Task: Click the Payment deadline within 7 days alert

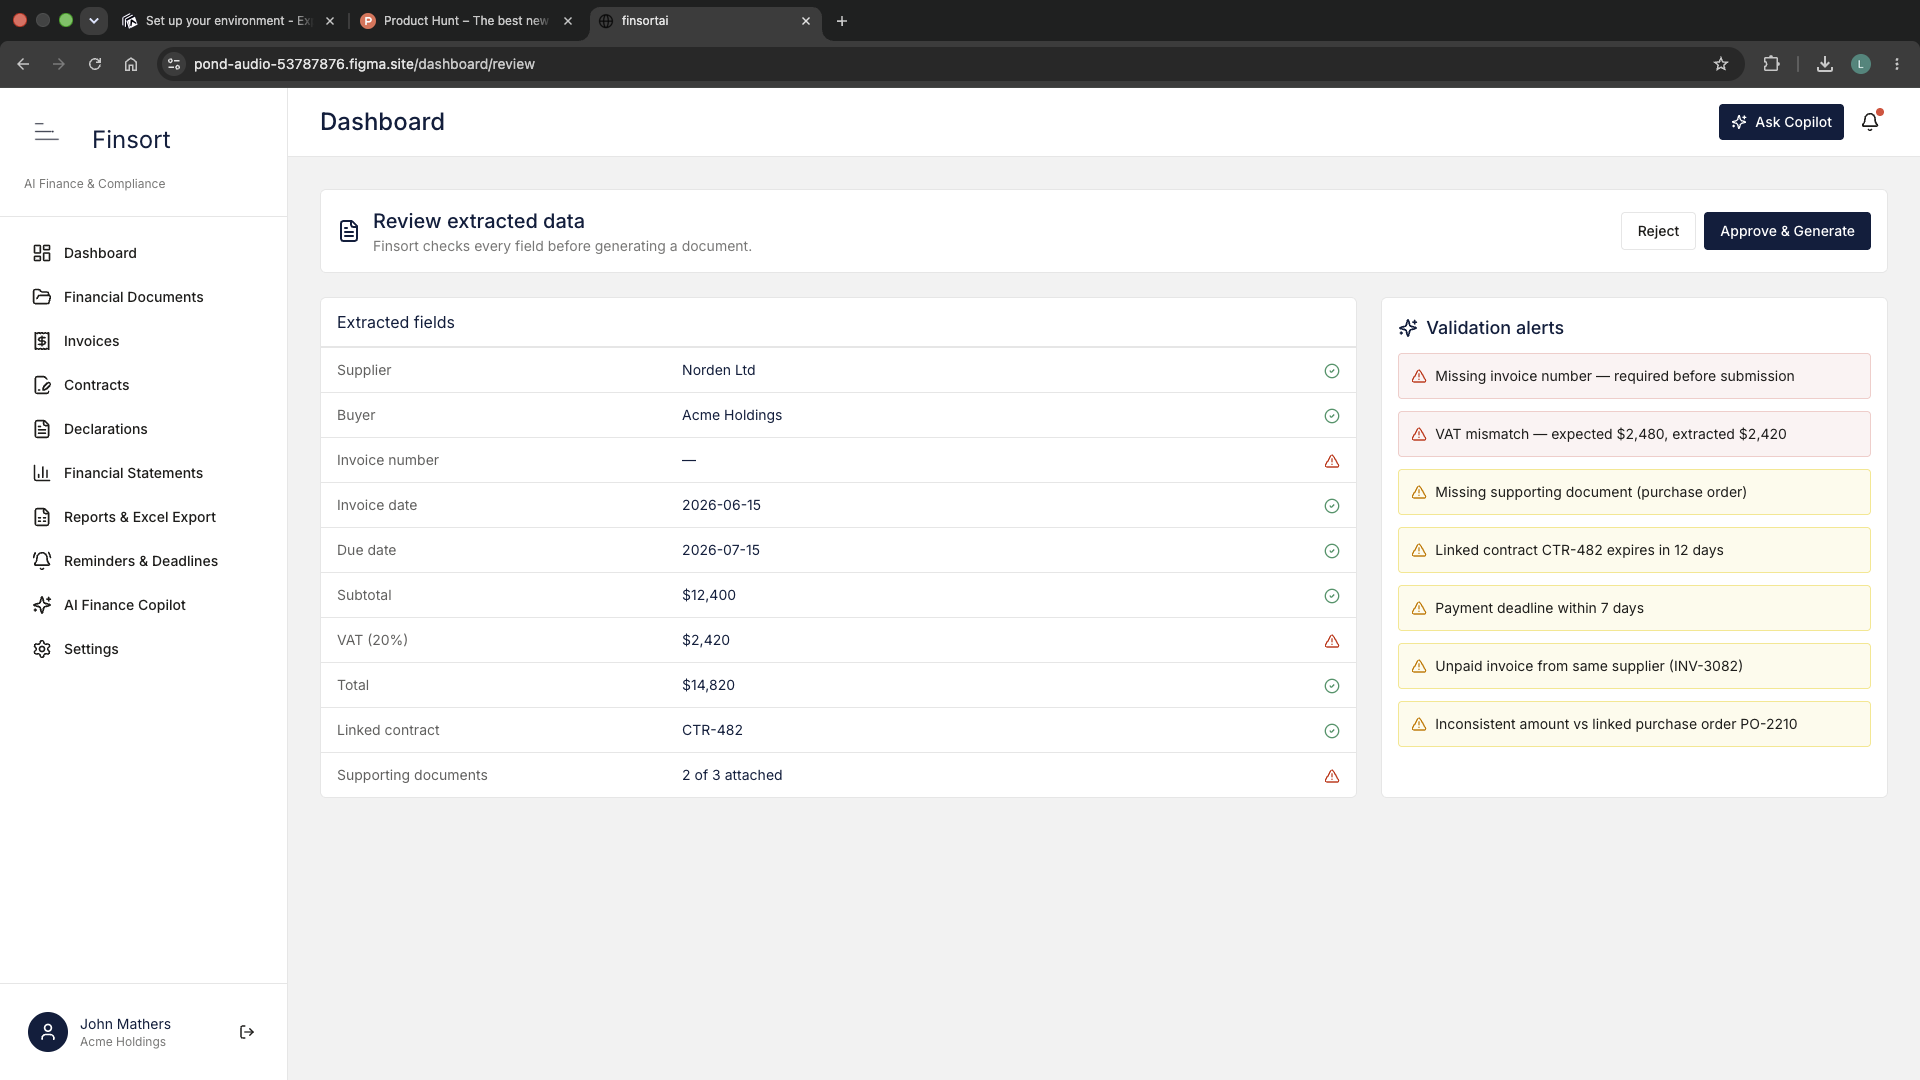Action: click(1634, 608)
